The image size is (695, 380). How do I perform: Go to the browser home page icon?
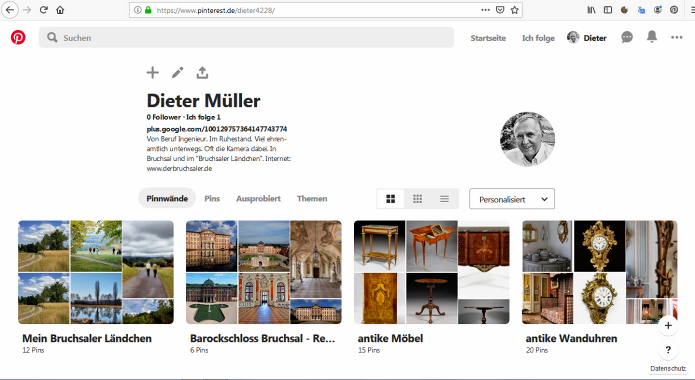tap(60, 10)
